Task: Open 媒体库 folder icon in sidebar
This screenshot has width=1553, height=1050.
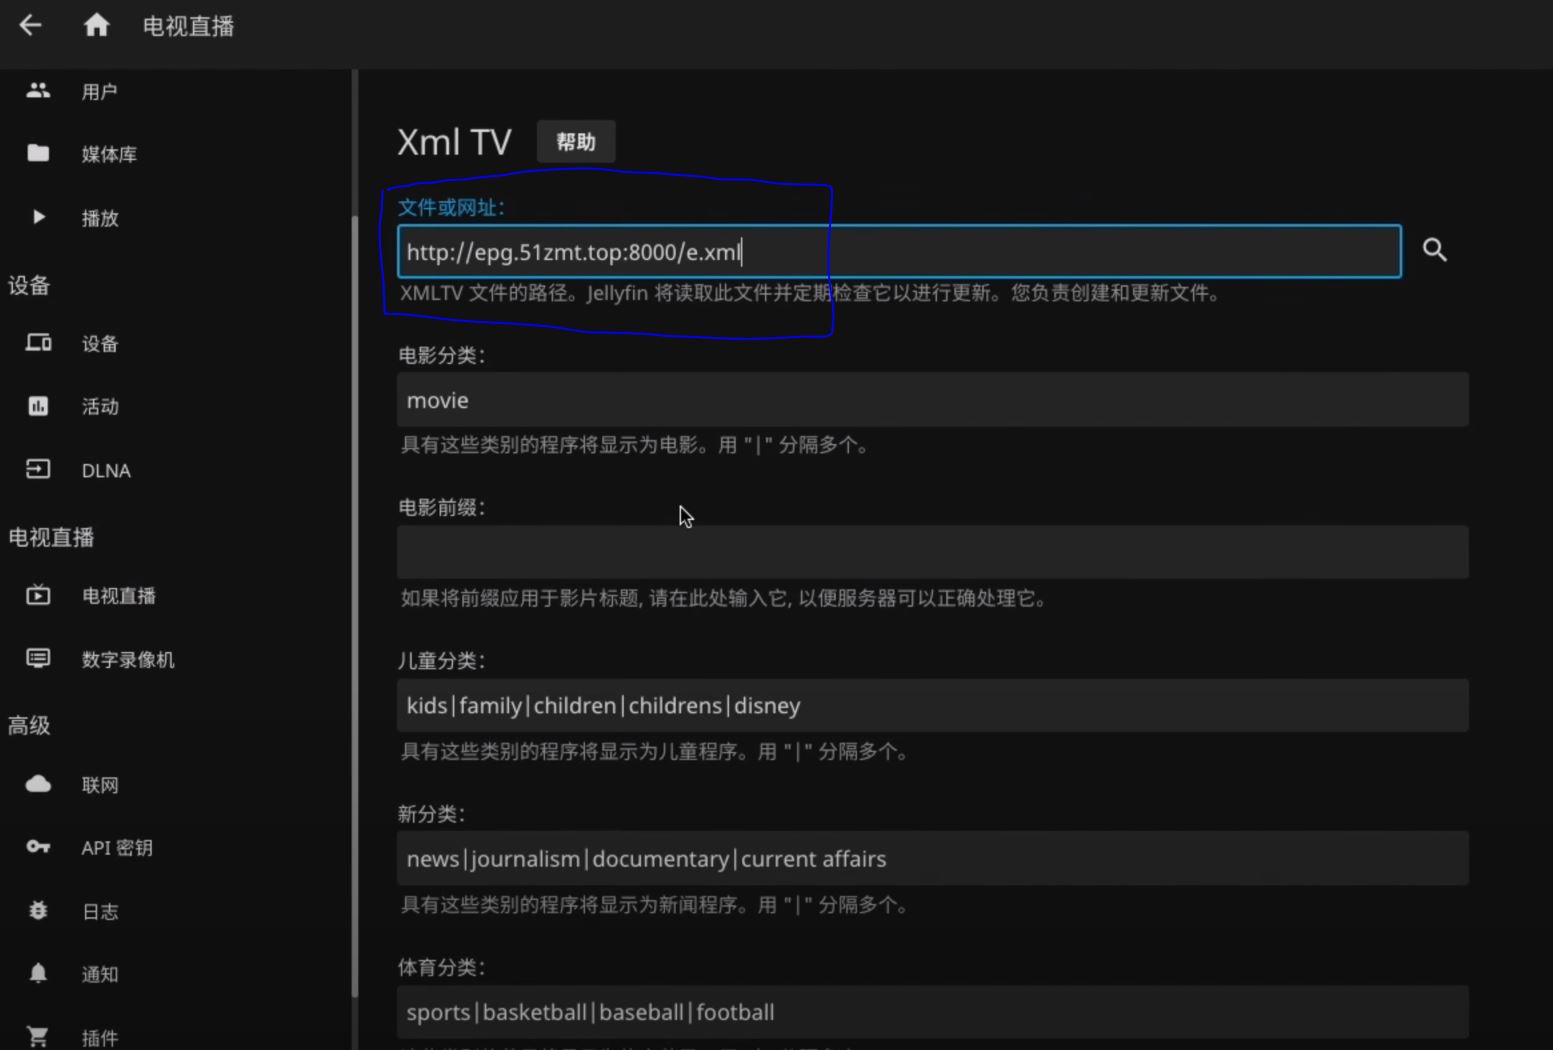Action: pos(38,153)
